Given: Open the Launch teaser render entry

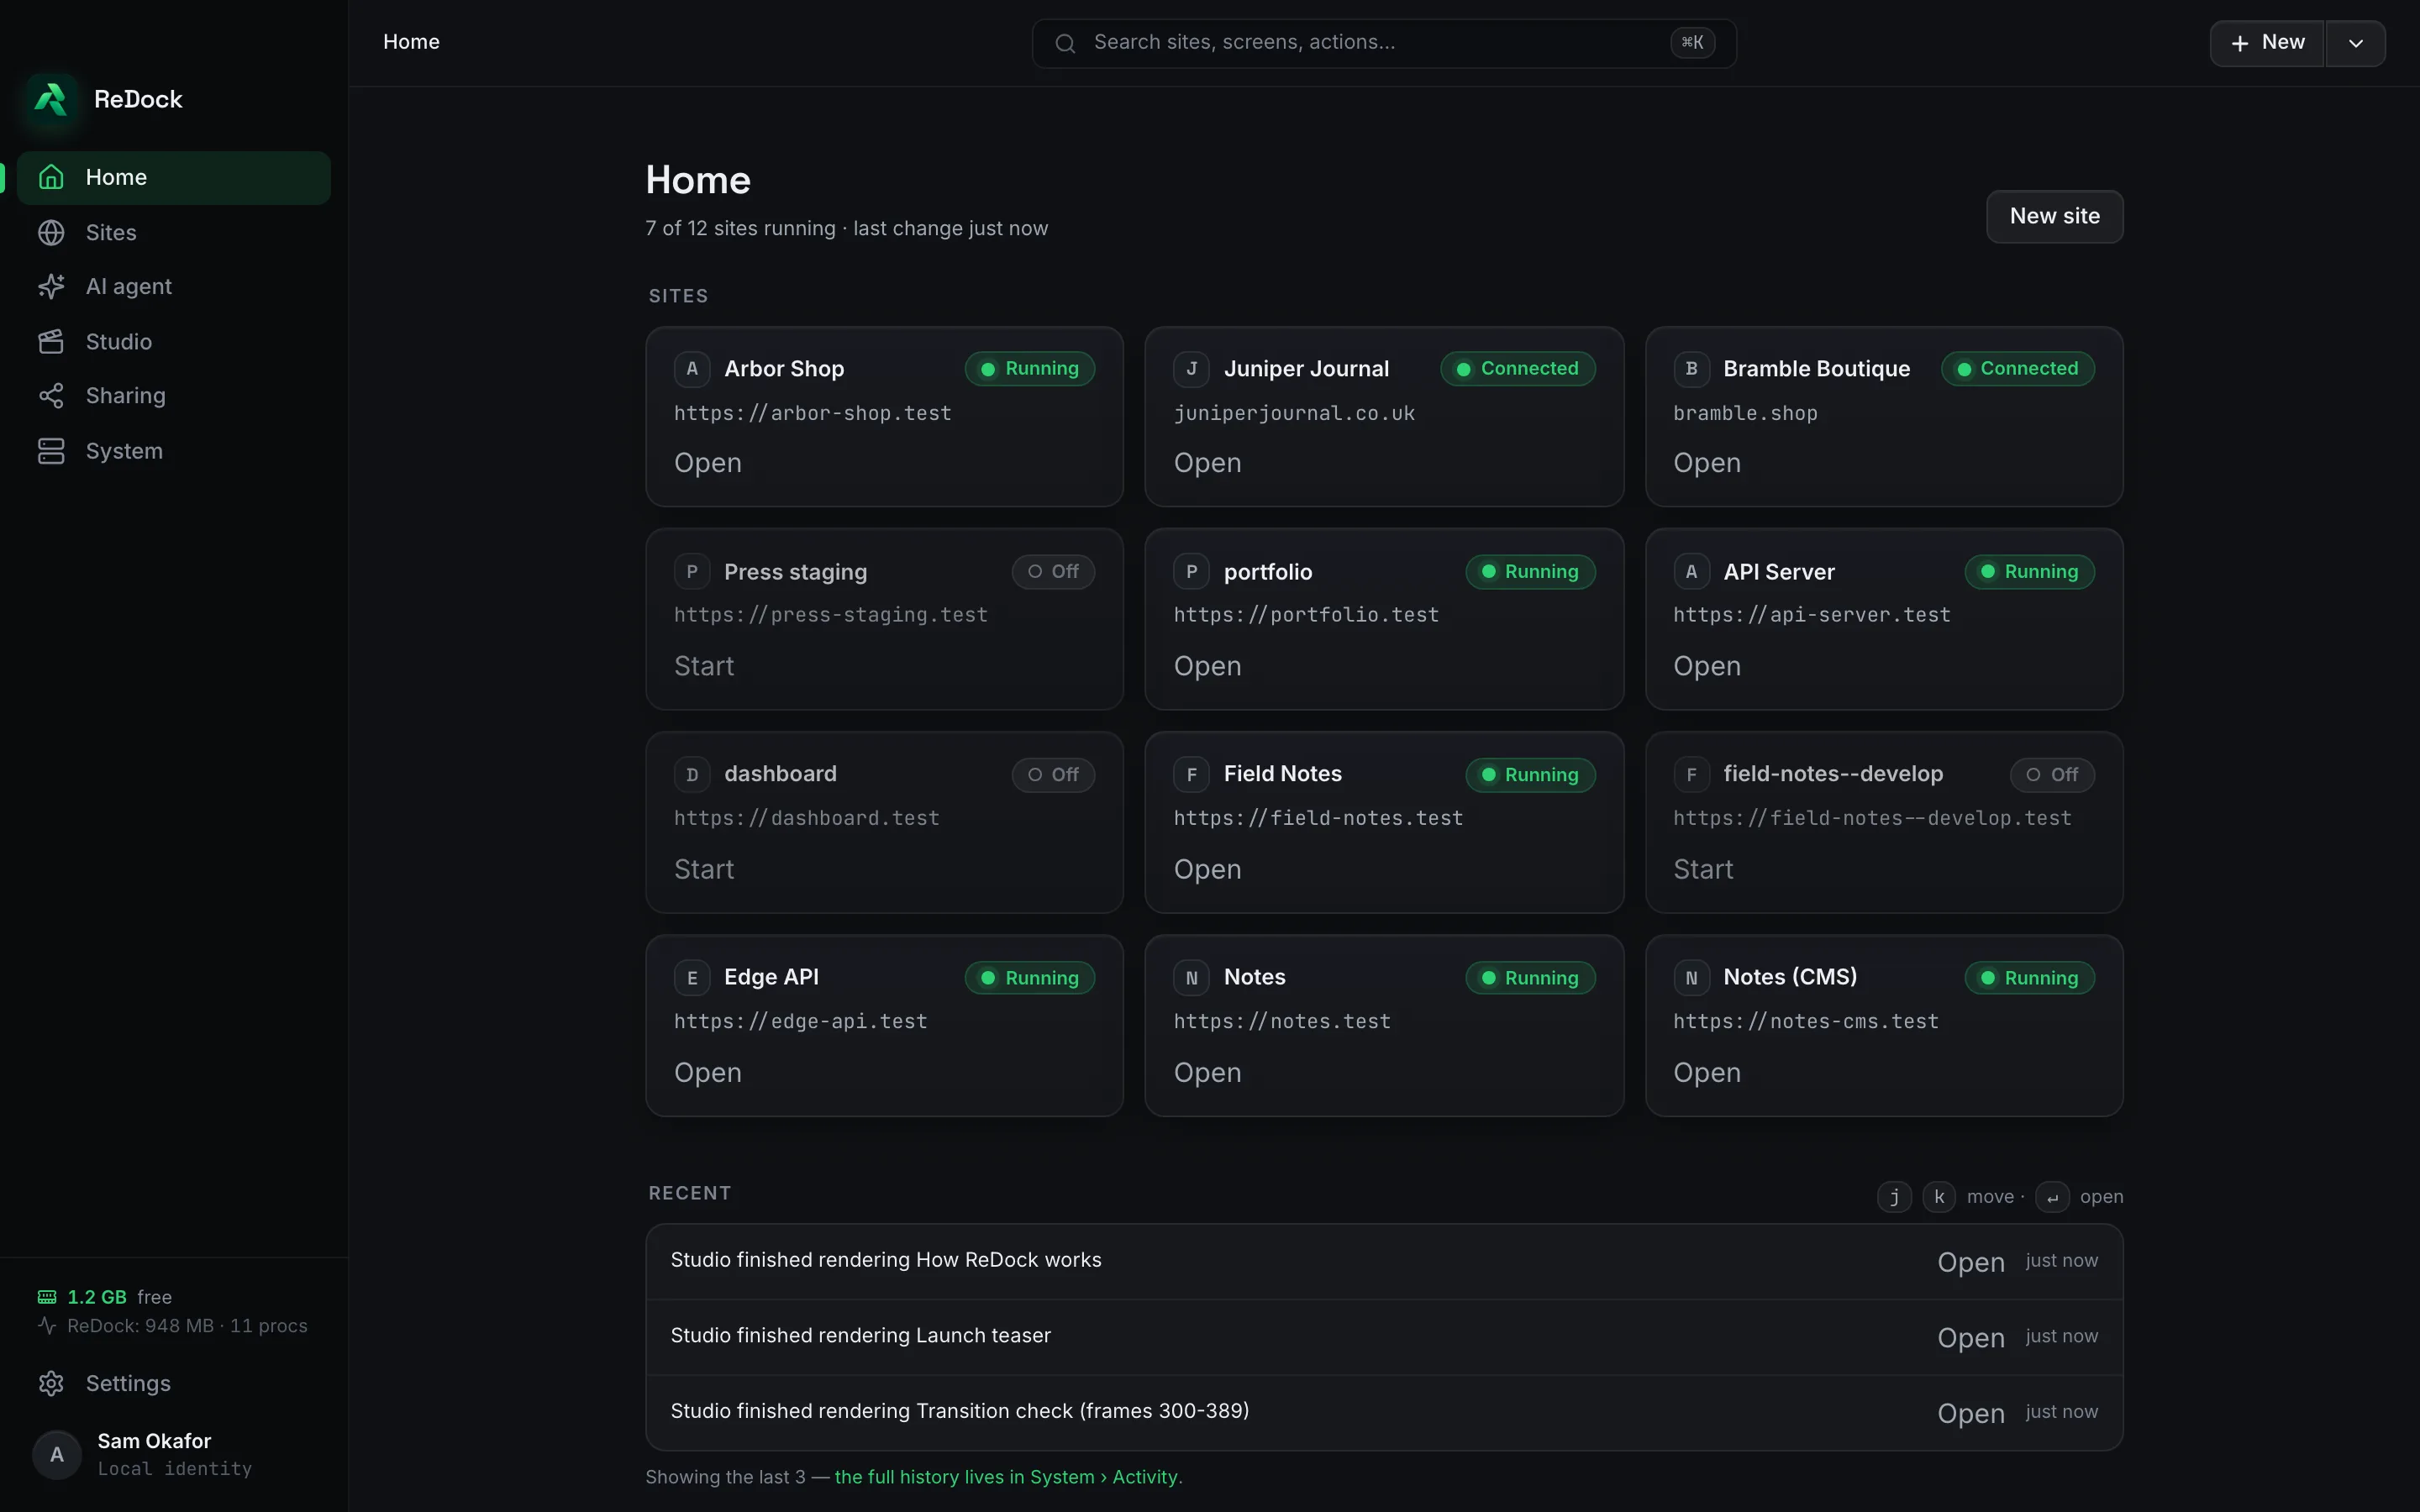Looking at the screenshot, I should tap(1971, 1338).
